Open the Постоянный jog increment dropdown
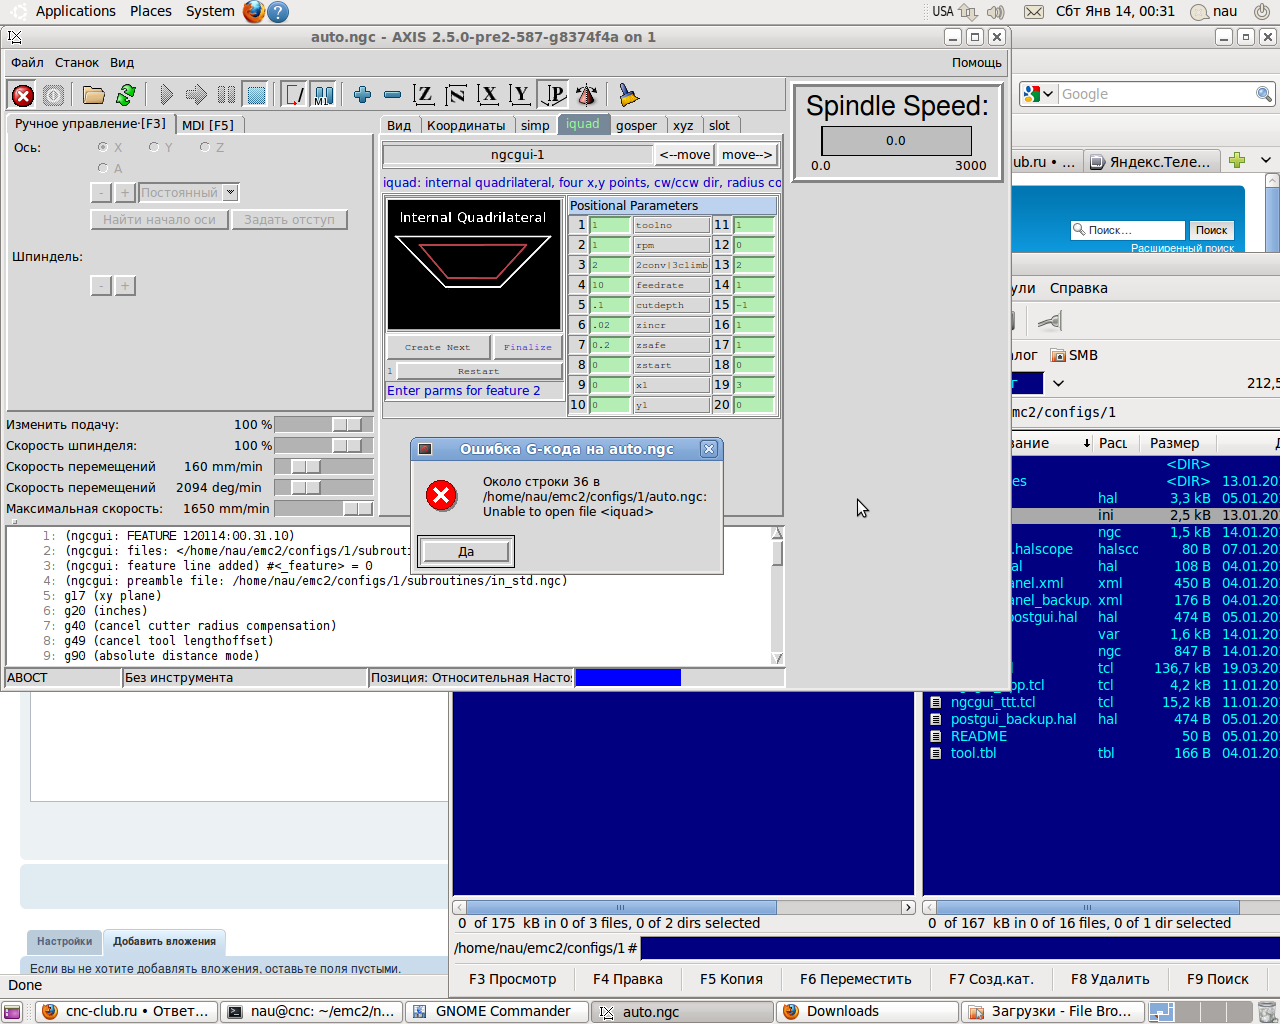Screen dimensions: 1280x1024 231,192
